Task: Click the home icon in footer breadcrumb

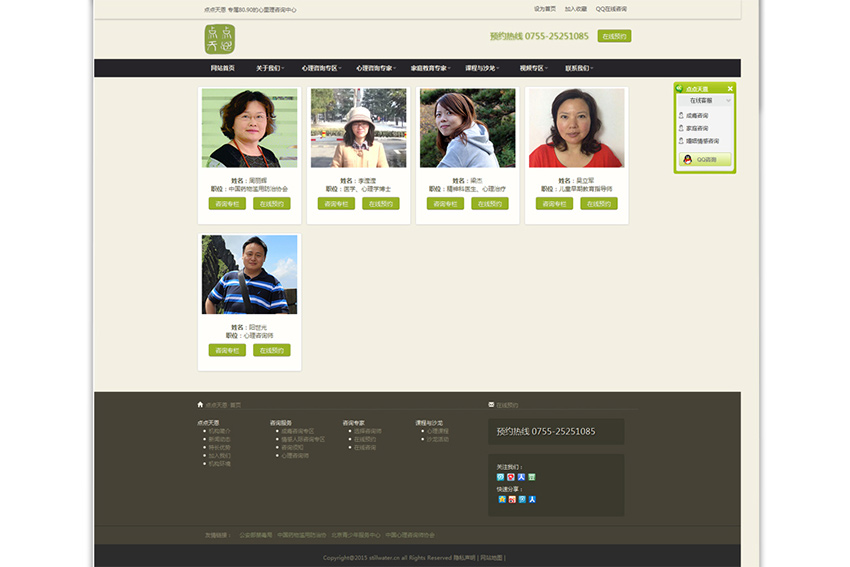Action: (200, 405)
